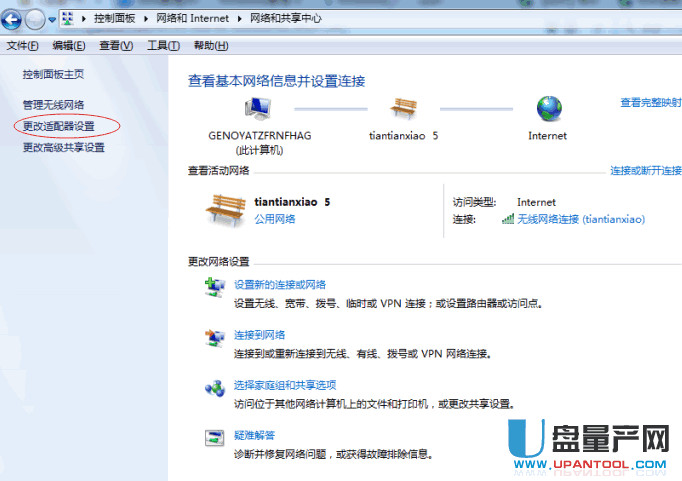Image resolution: width=682 pixels, height=481 pixels.
Task: Open 更改适配器设置 link
Action: (58, 126)
